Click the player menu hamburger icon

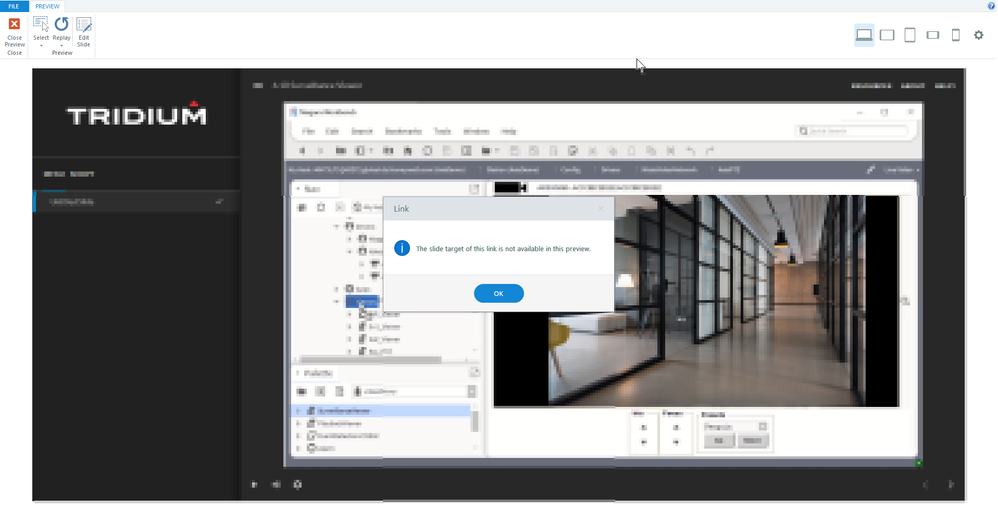tap(257, 86)
